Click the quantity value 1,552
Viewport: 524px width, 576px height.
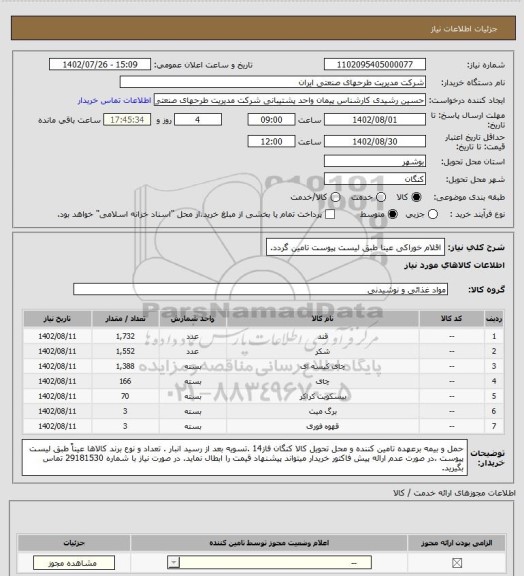[125, 351]
